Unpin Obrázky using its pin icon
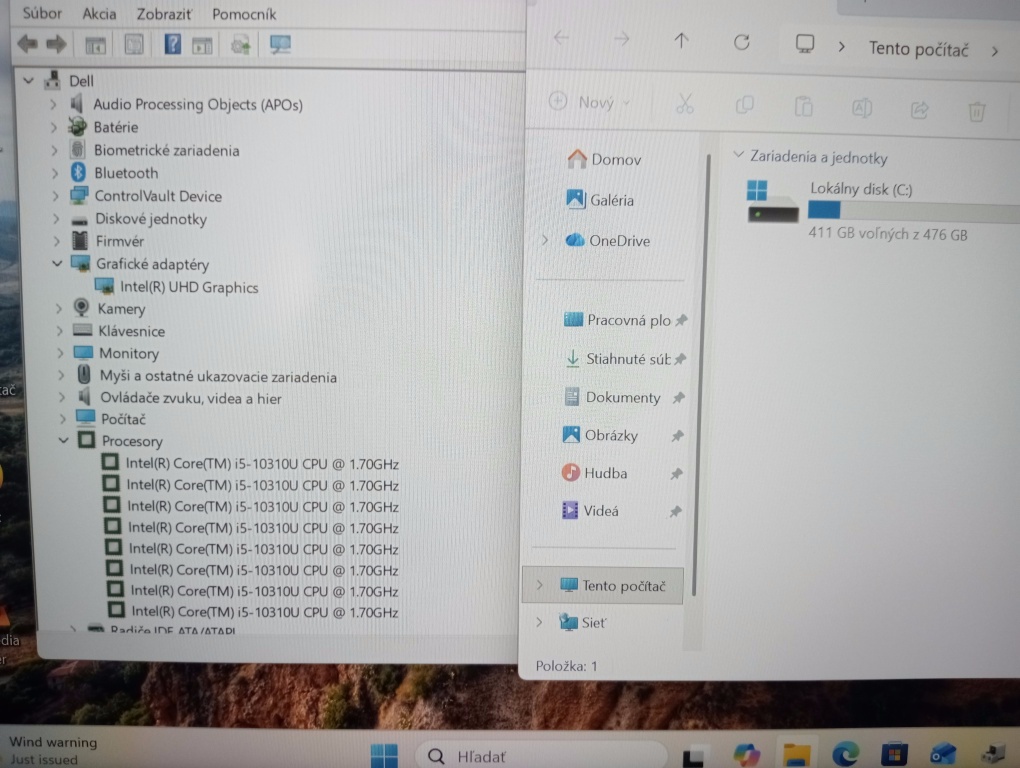1020x768 pixels. 680,435
